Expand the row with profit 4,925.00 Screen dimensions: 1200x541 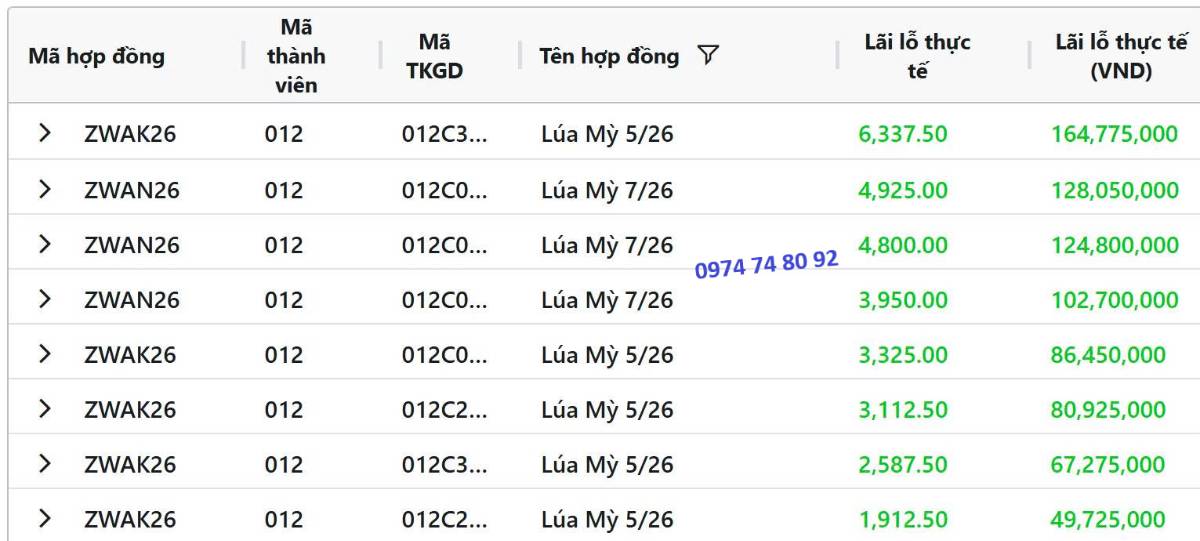point(44,188)
